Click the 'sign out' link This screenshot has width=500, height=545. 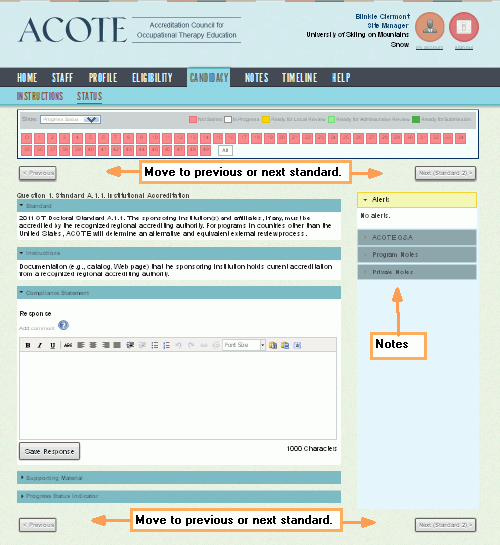pos(464,48)
